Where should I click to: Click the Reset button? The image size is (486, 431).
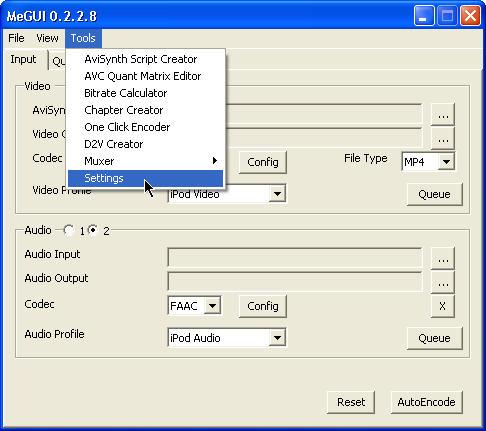pyautogui.click(x=351, y=402)
